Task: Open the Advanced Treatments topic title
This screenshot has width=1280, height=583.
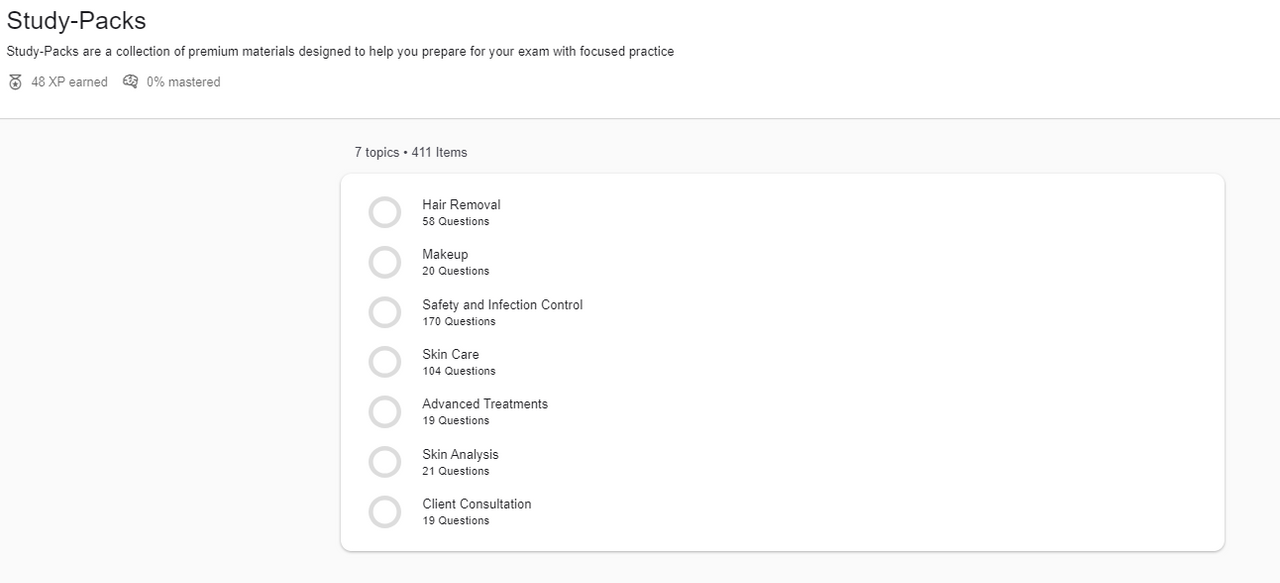Action: click(485, 404)
